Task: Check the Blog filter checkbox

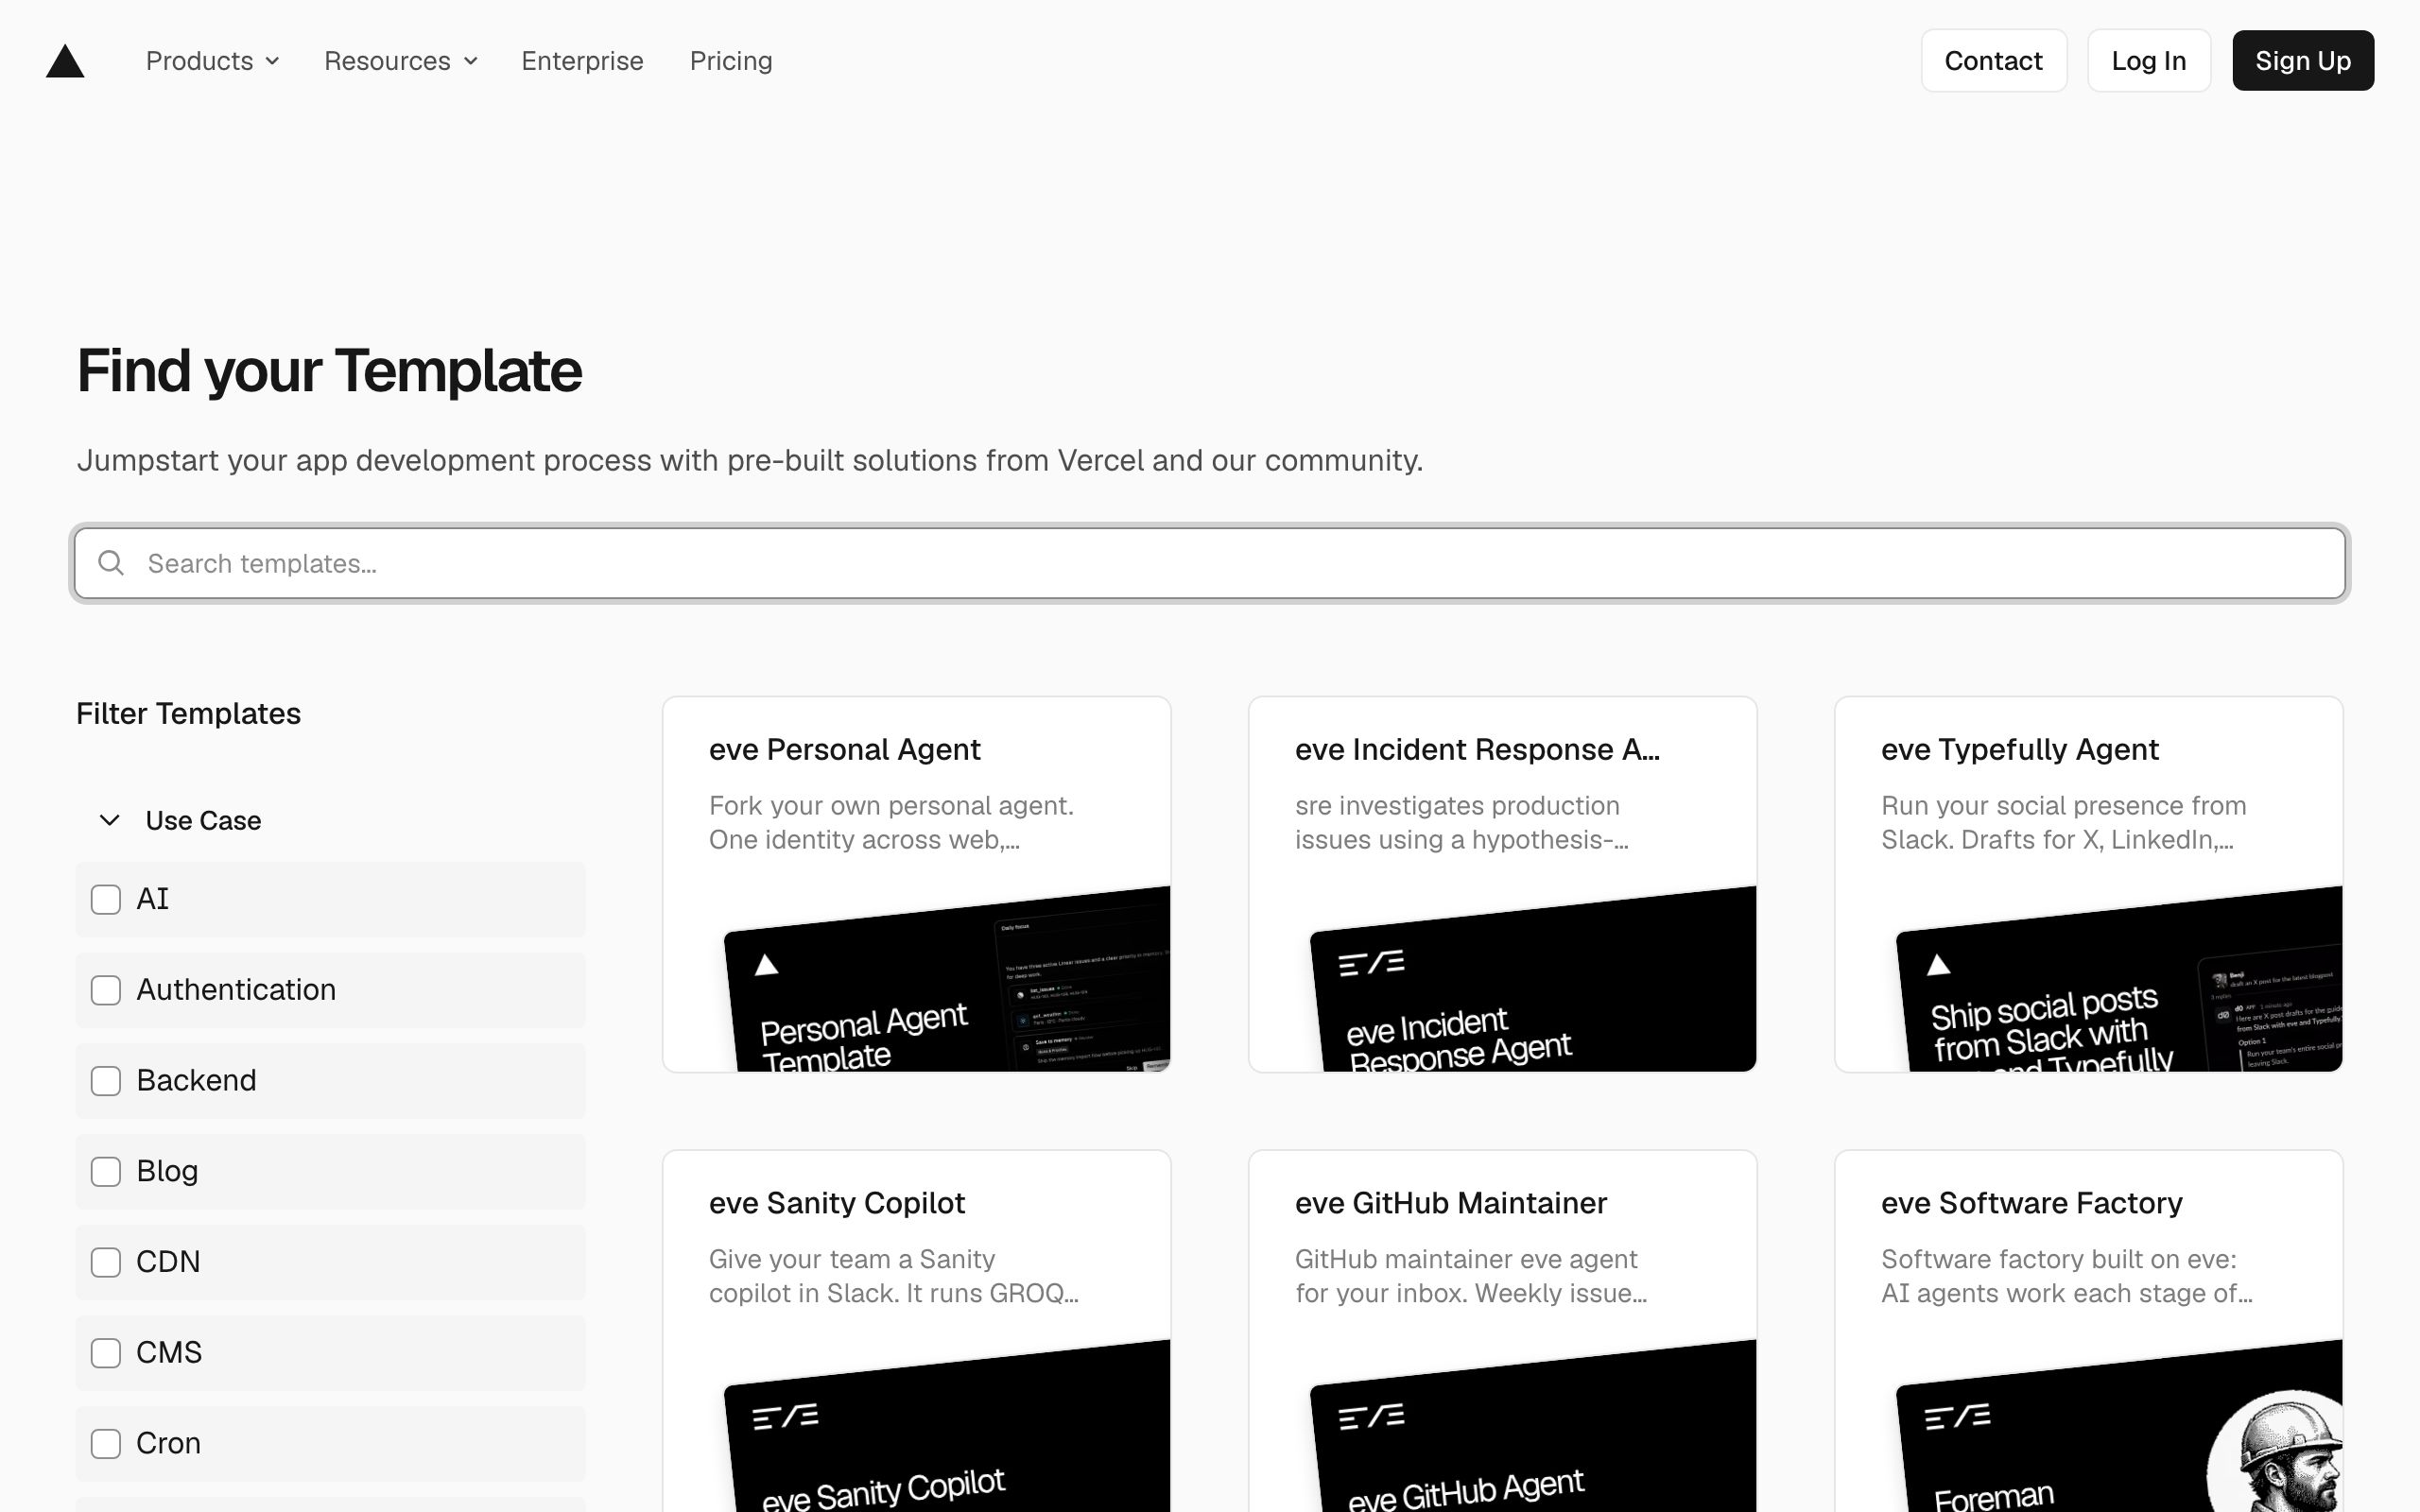Action: pos(106,1171)
